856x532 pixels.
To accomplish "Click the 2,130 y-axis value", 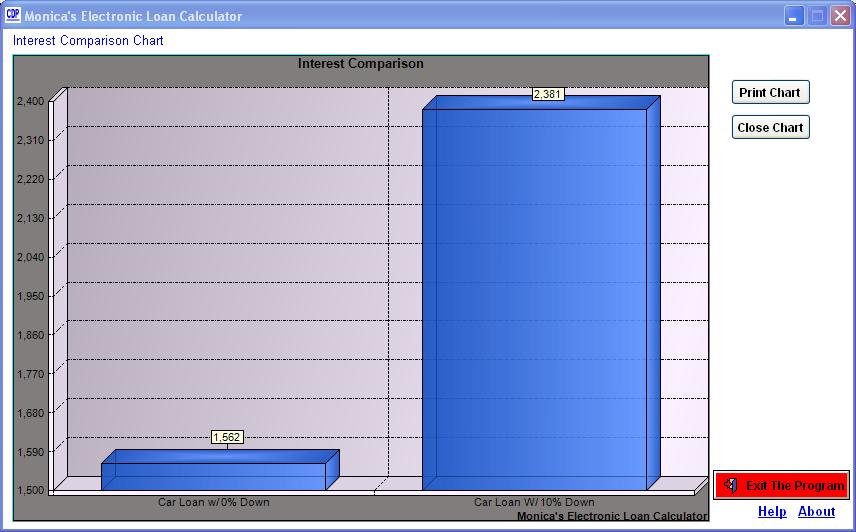I will pos(31,218).
